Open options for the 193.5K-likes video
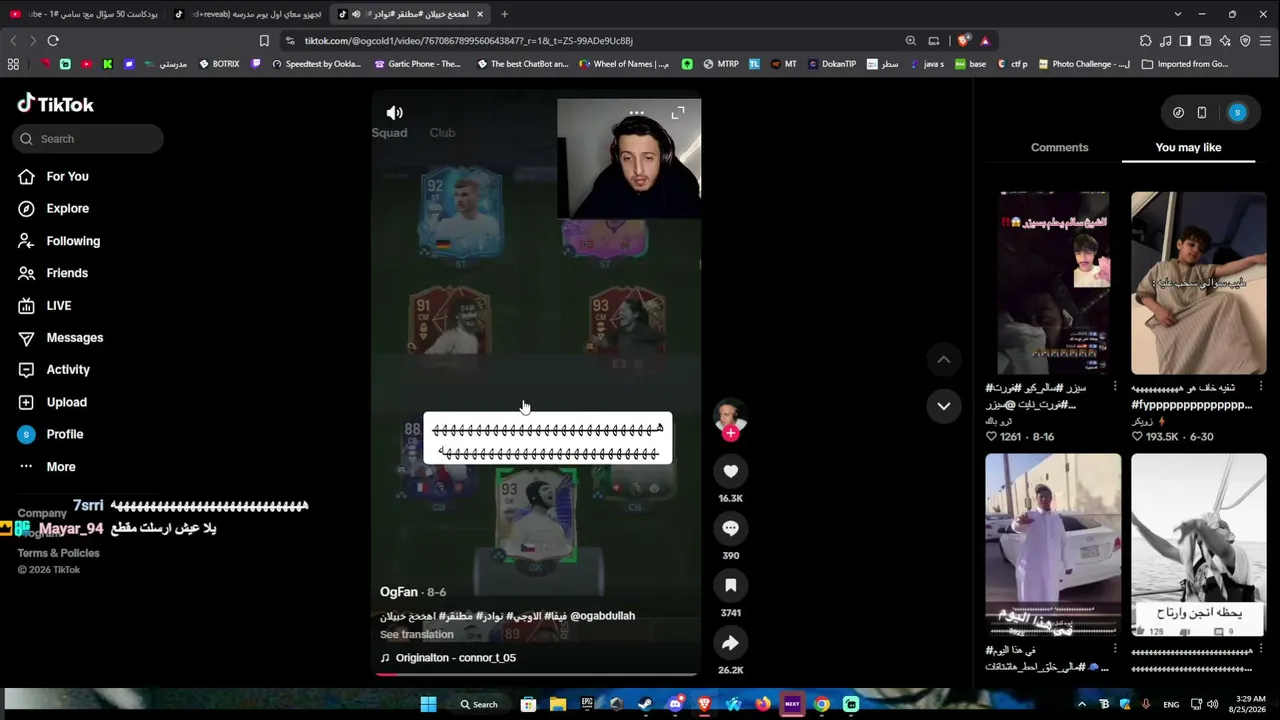The image size is (1280, 720). [x=1260, y=387]
